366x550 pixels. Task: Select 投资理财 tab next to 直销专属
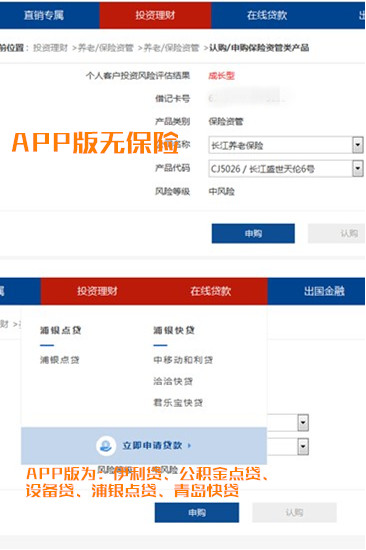point(155,15)
